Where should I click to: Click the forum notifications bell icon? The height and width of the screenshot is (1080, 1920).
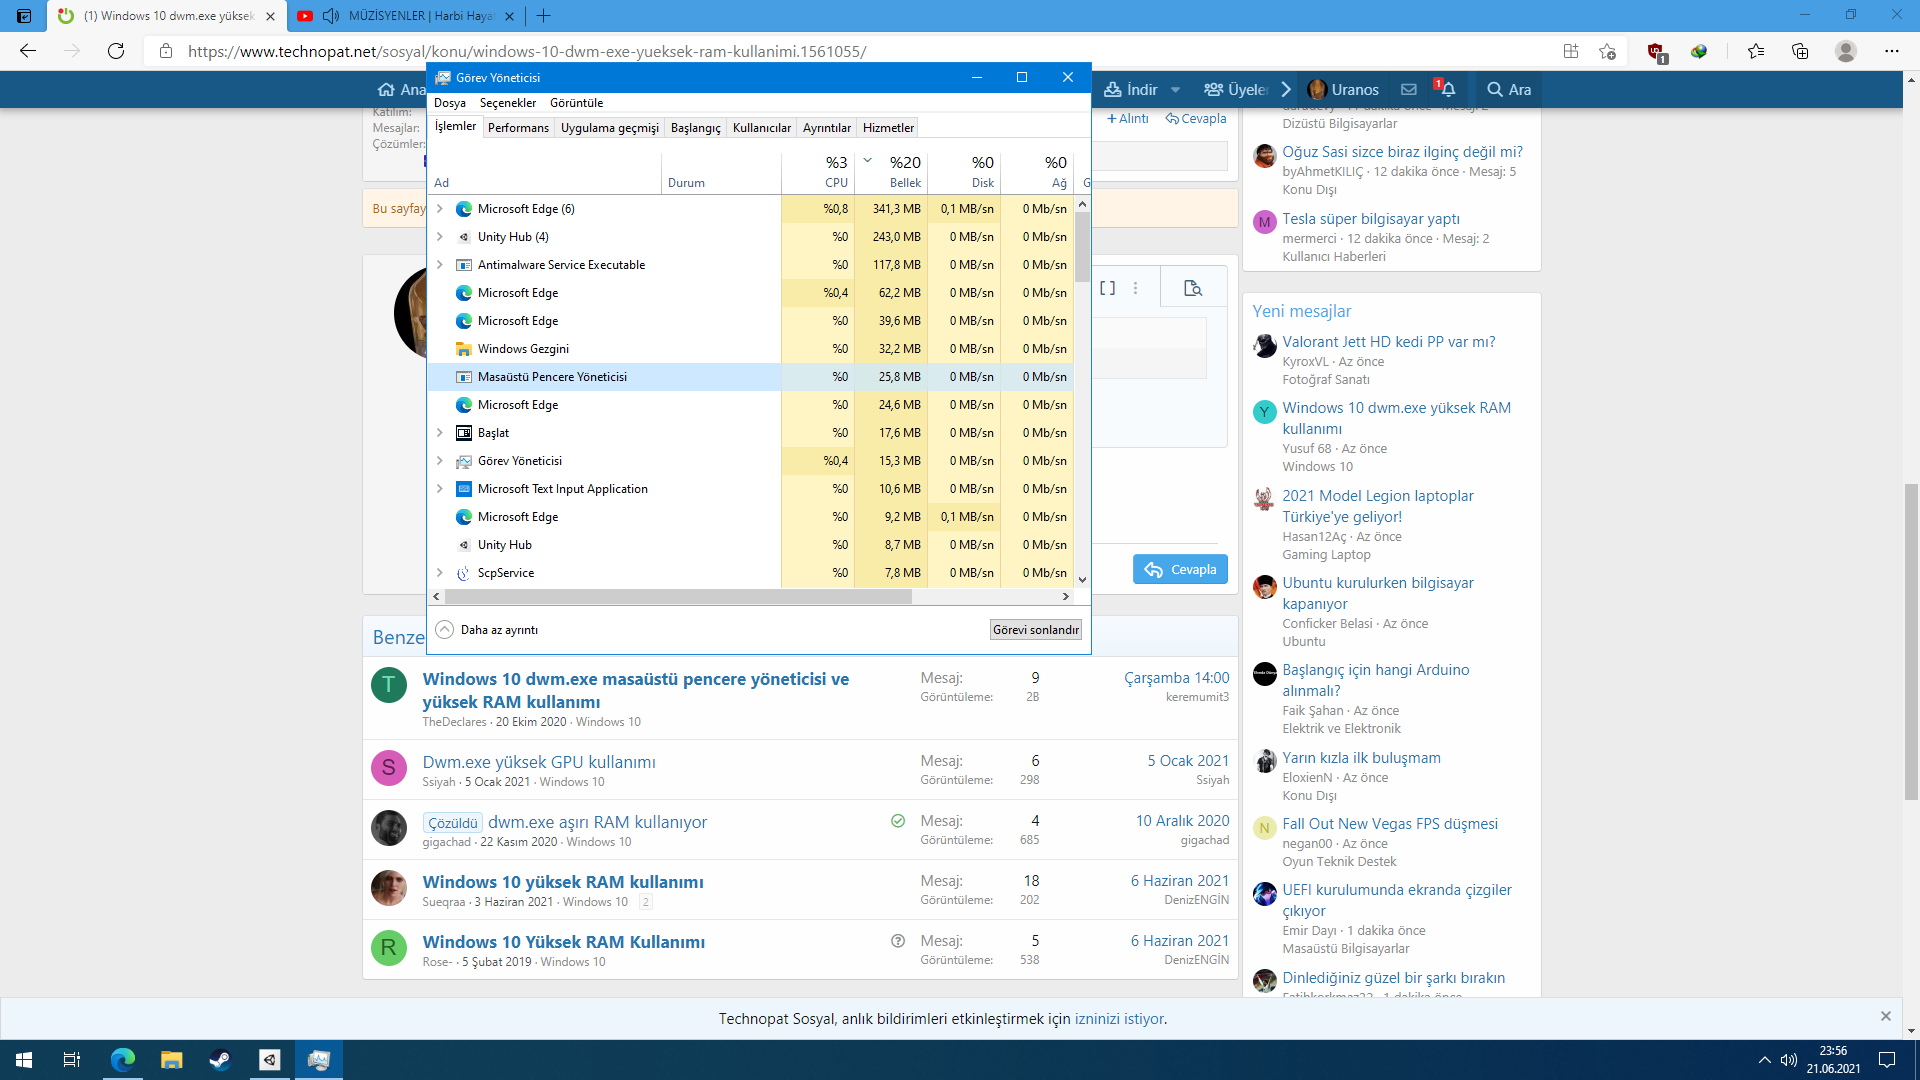coord(1447,89)
